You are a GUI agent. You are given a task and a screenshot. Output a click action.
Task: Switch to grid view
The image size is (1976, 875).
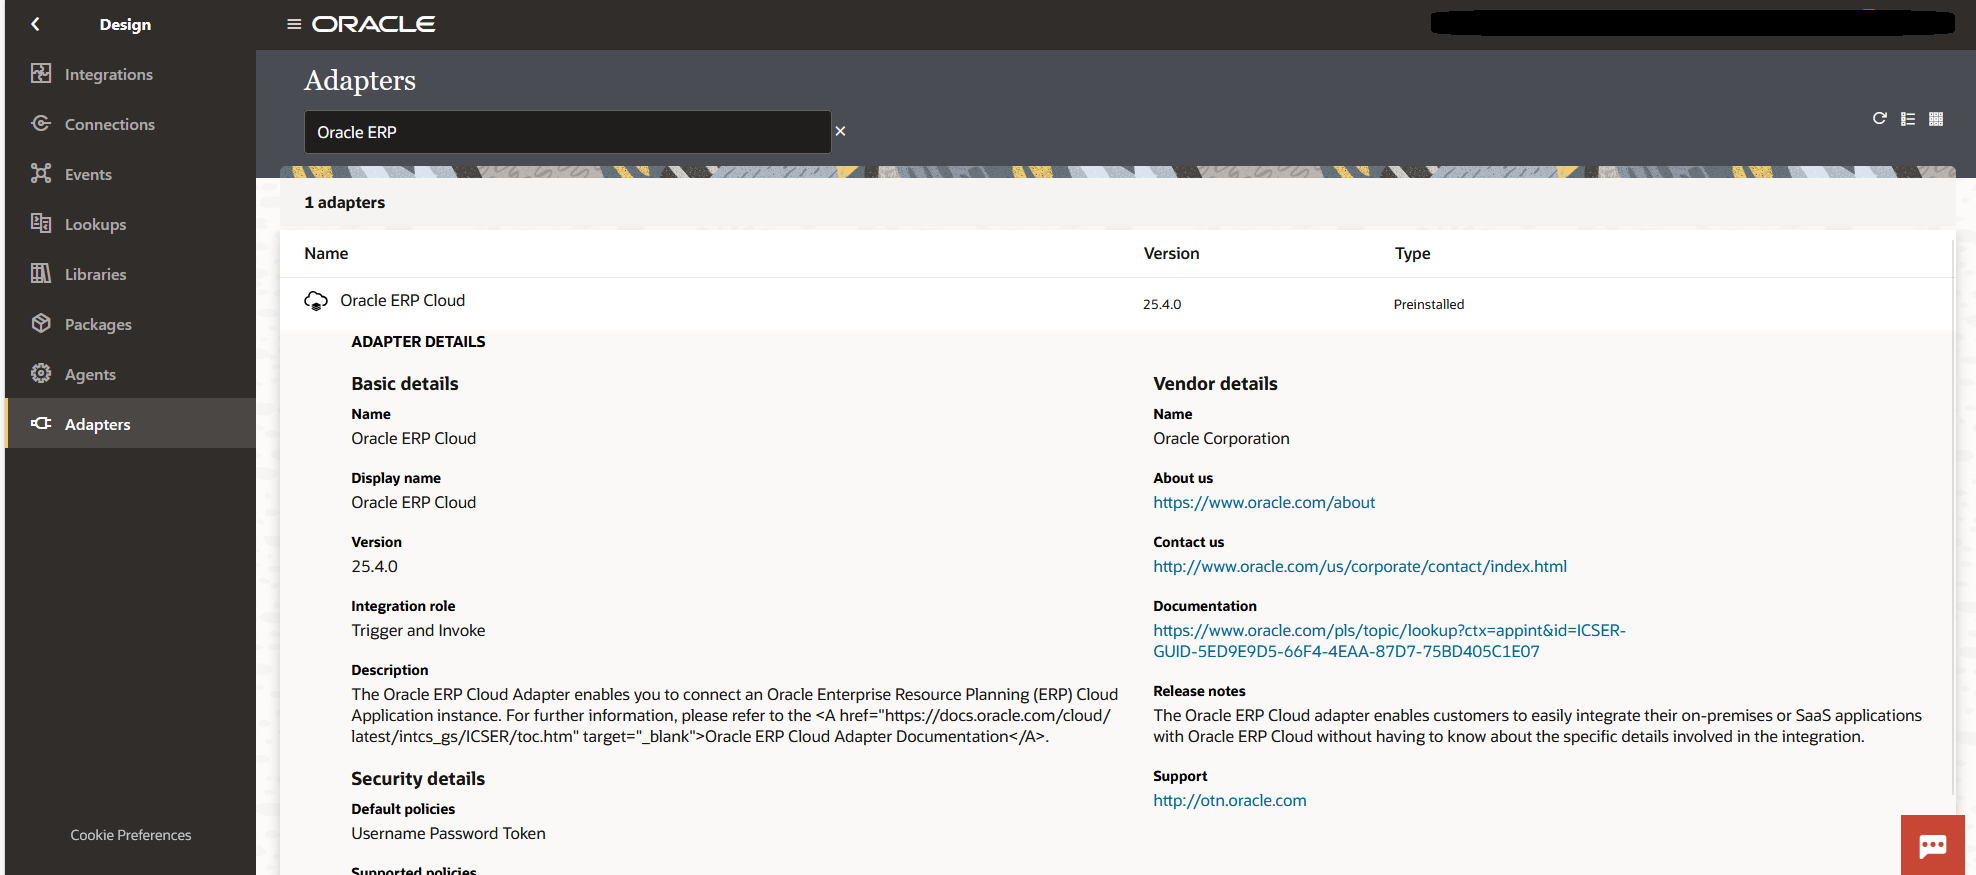[x=1936, y=119]
